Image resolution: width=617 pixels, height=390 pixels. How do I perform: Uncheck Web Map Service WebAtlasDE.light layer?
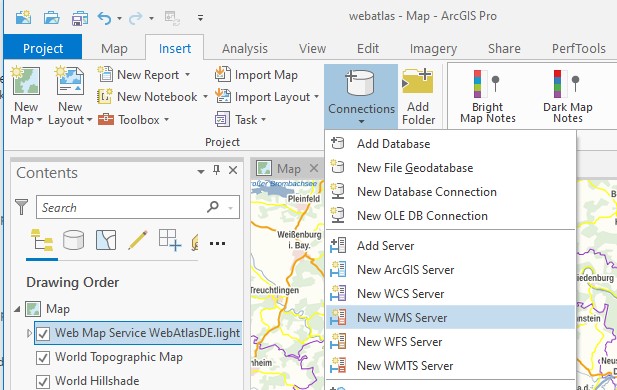42,334
